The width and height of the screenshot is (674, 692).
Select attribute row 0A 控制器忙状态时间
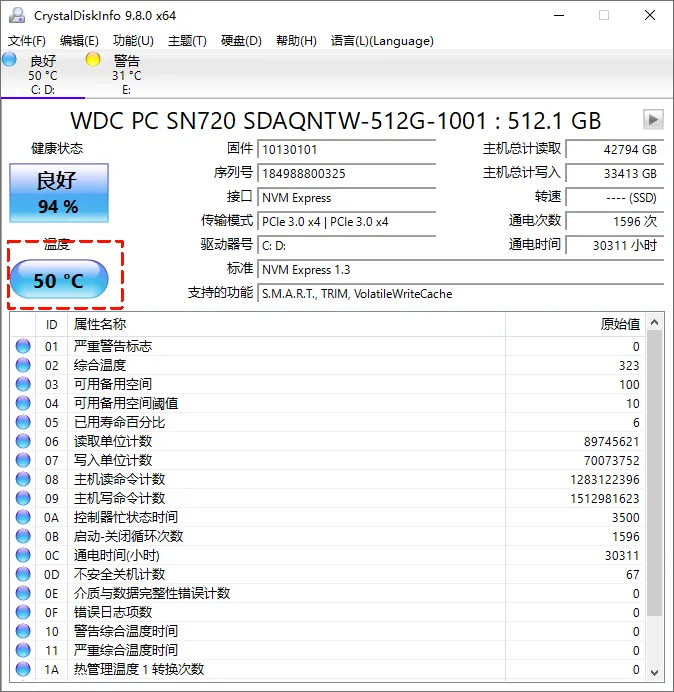click(x=328, y=517)
